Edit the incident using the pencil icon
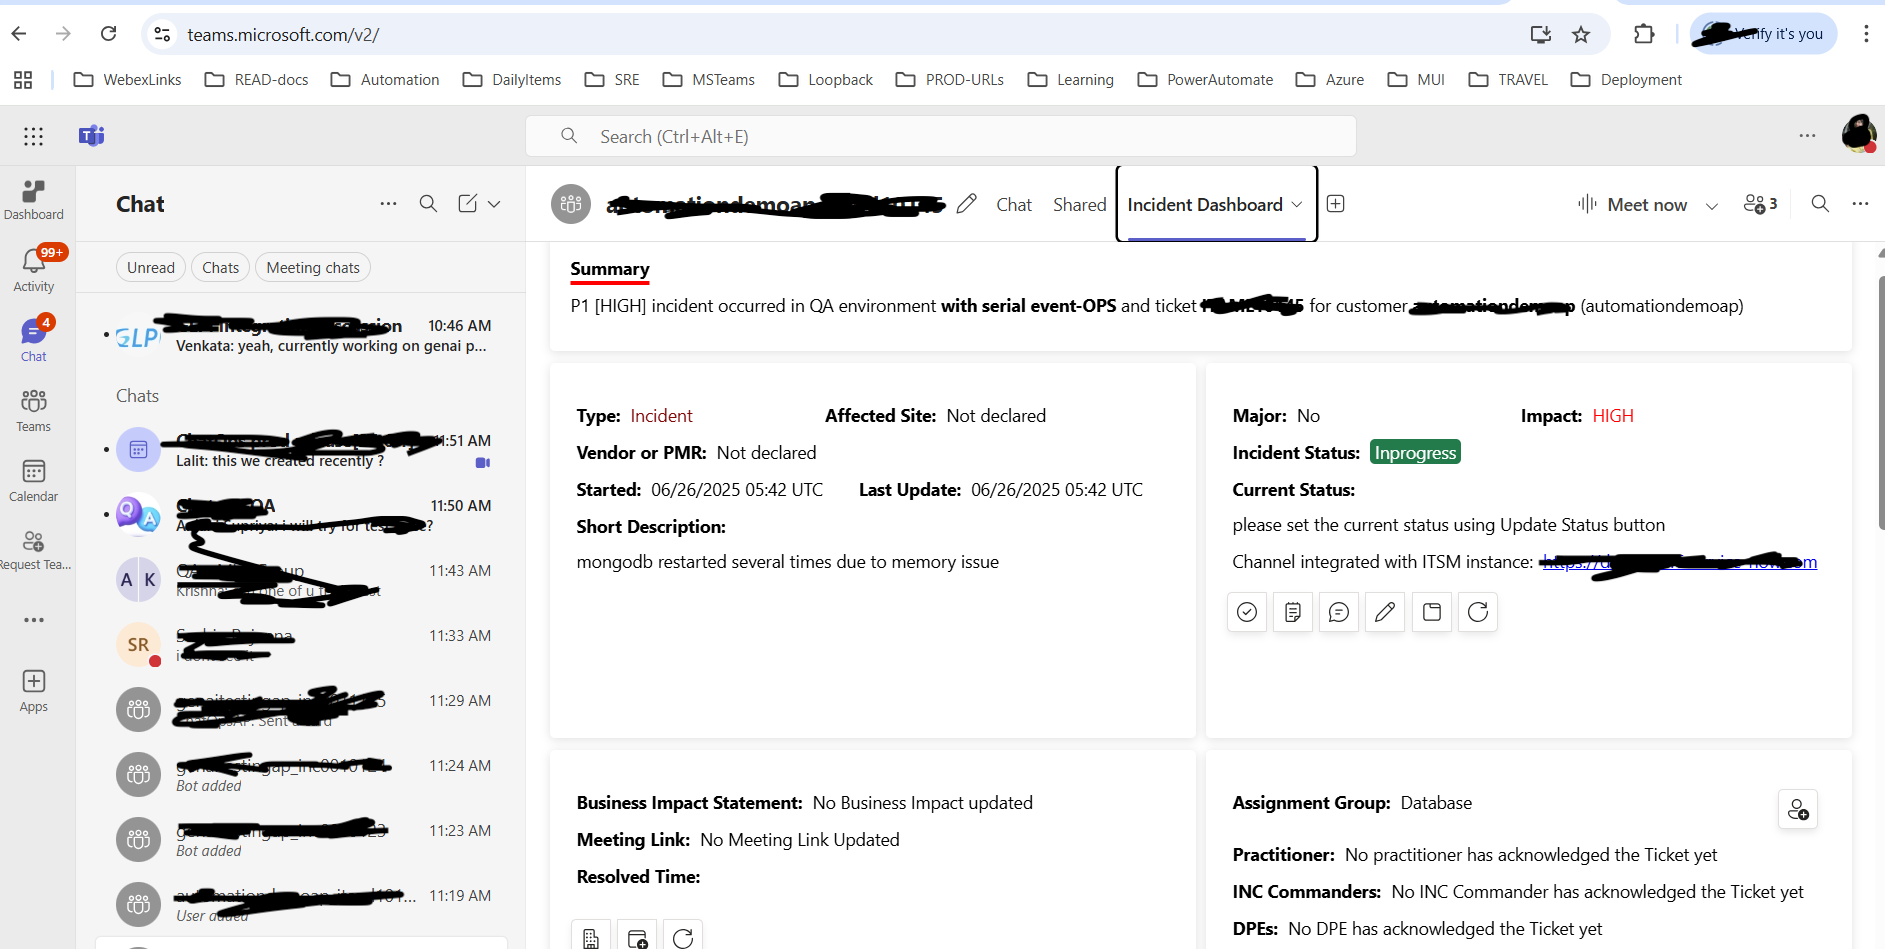 coord(1385,612)
